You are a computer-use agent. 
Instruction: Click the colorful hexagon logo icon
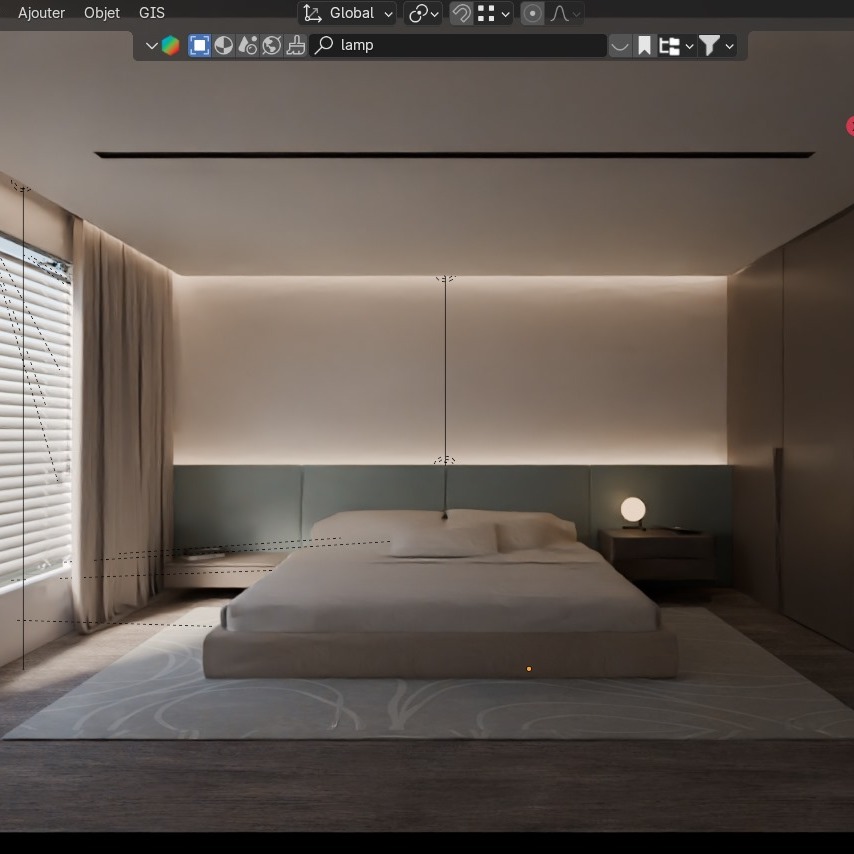[x=171, y=45]
